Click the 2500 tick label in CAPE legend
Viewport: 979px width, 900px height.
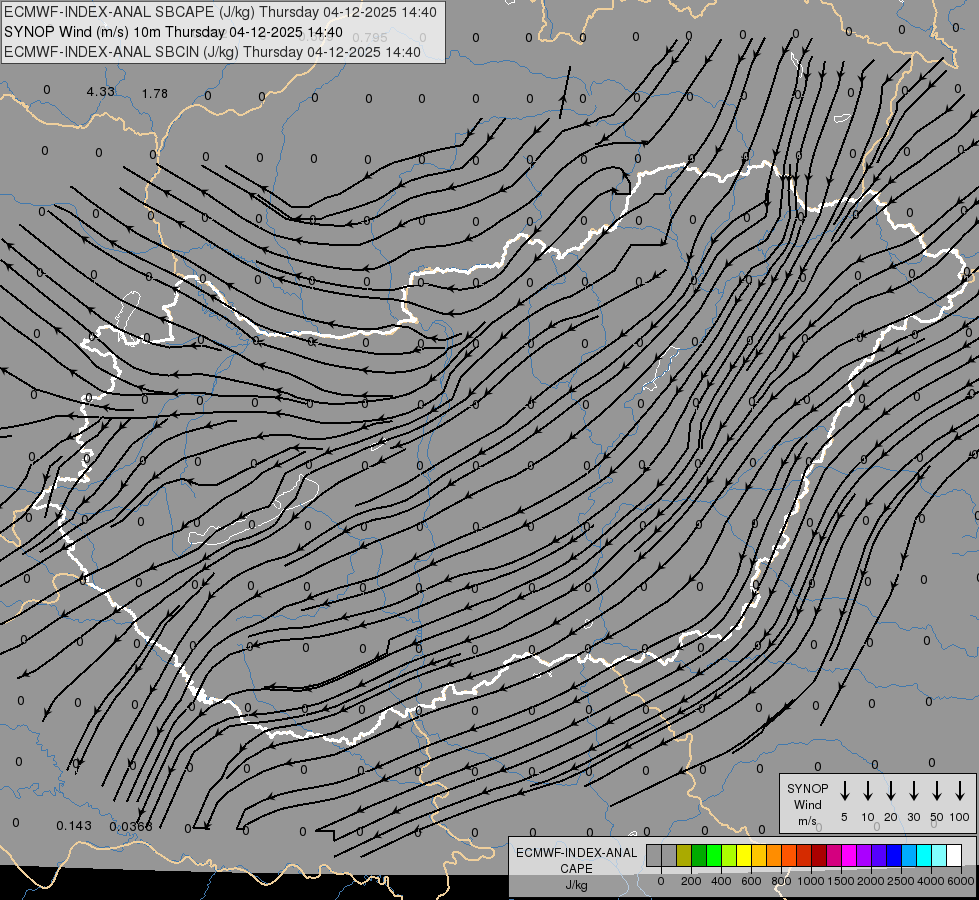tap(900, 881)
